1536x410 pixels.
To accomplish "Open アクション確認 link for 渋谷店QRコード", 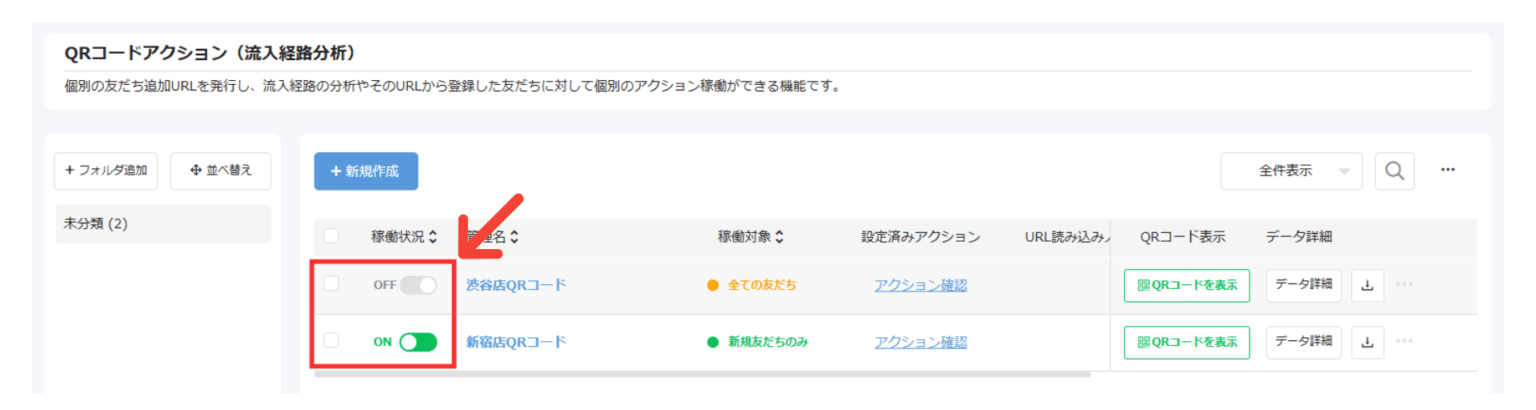I will tap(920, 285).
